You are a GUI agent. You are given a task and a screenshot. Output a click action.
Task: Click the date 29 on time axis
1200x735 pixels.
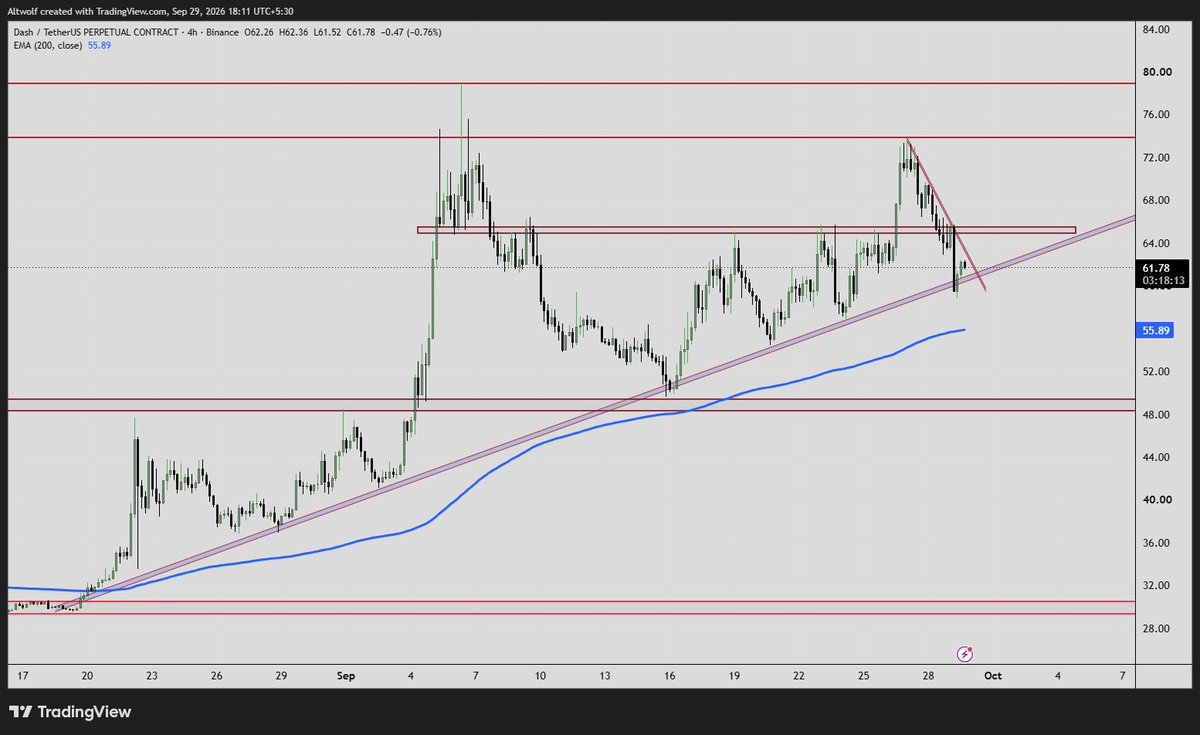point(281,676)
